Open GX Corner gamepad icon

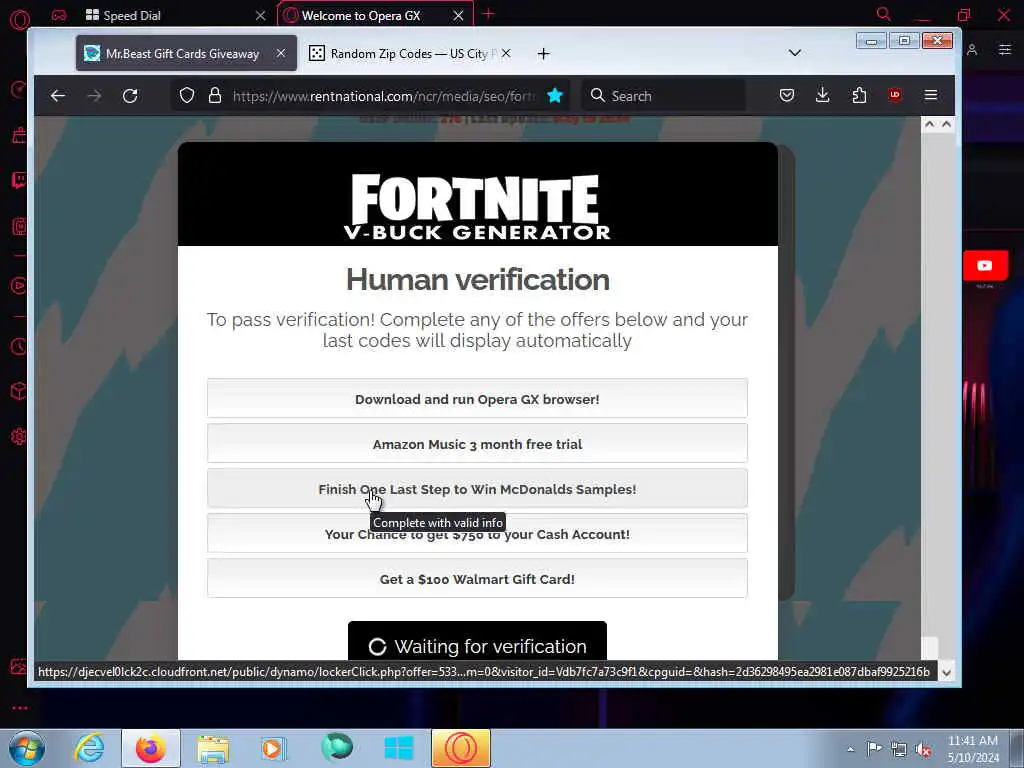59,15
